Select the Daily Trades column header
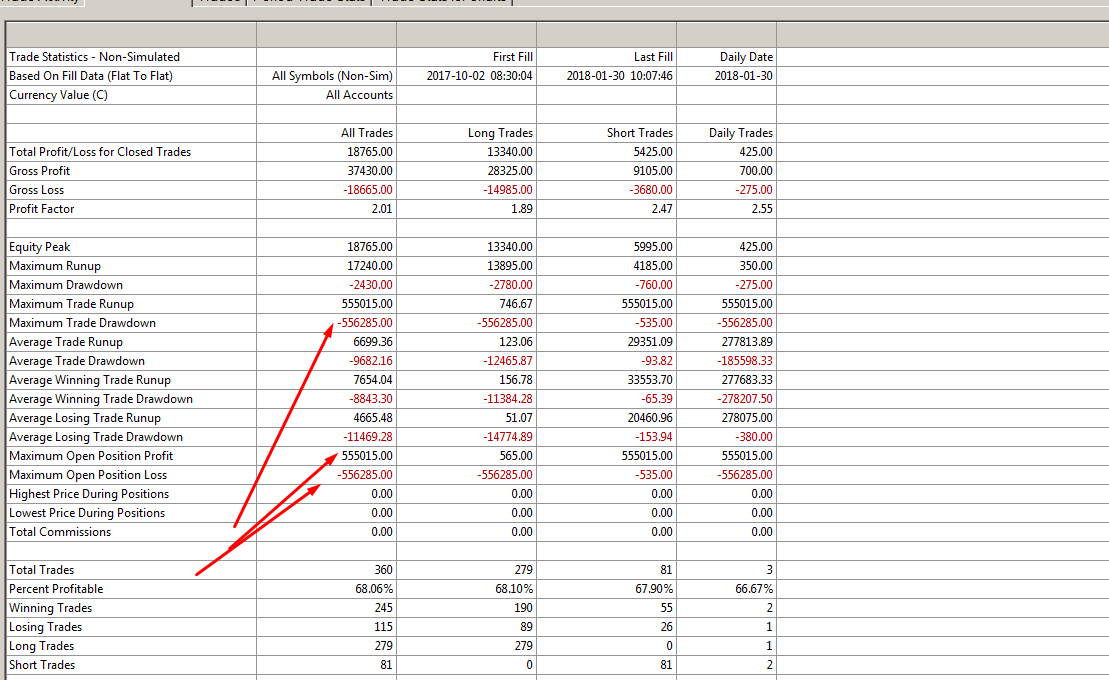The image size is (1109, 680). (740, 133)
